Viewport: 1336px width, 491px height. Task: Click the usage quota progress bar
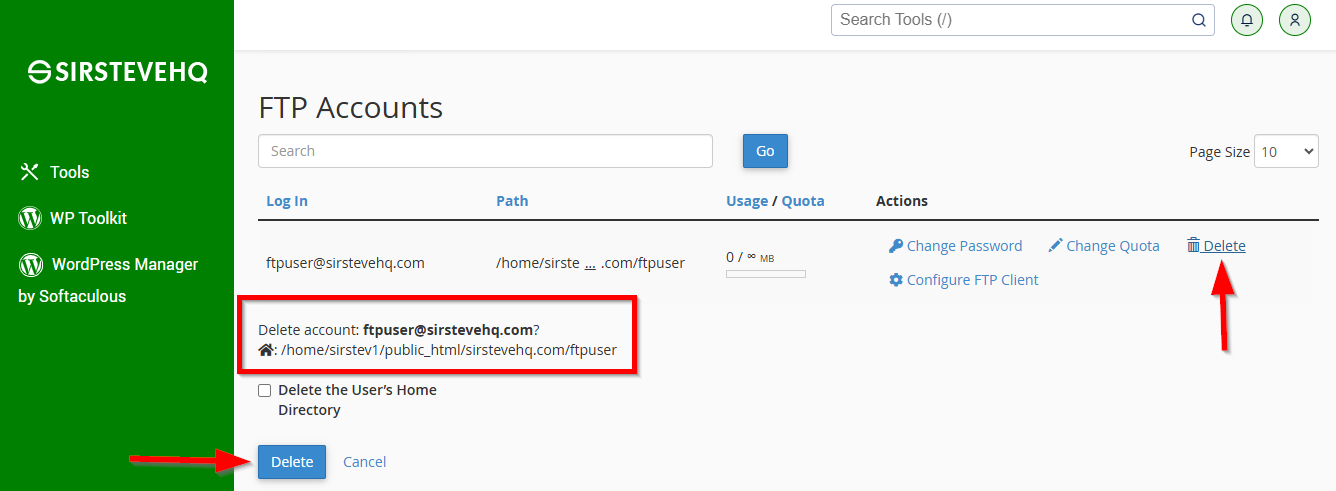click(766, 274)
